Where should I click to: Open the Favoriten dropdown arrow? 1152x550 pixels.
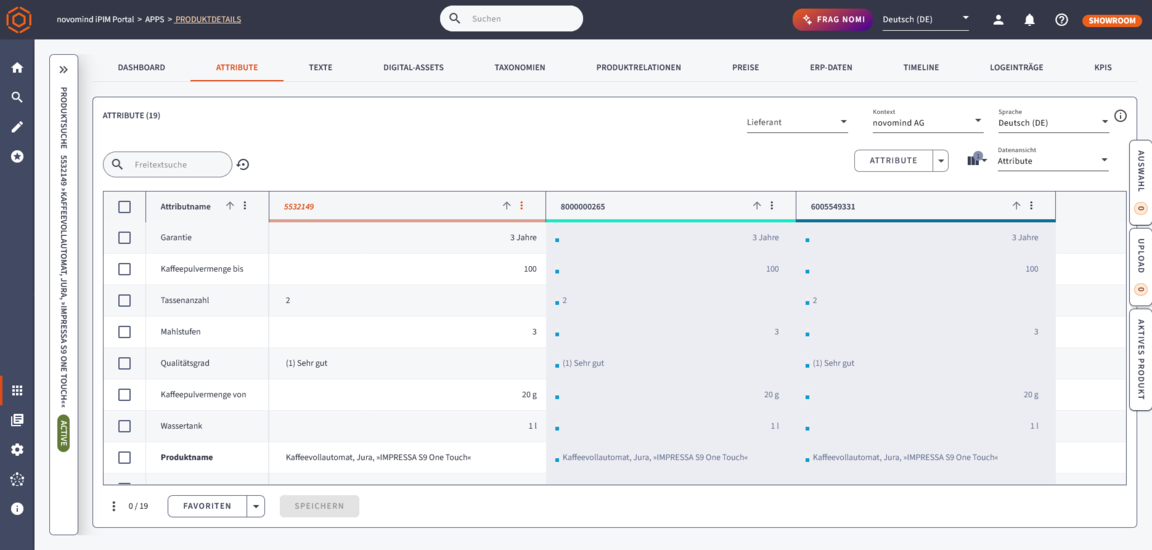(x=257, y=507)
